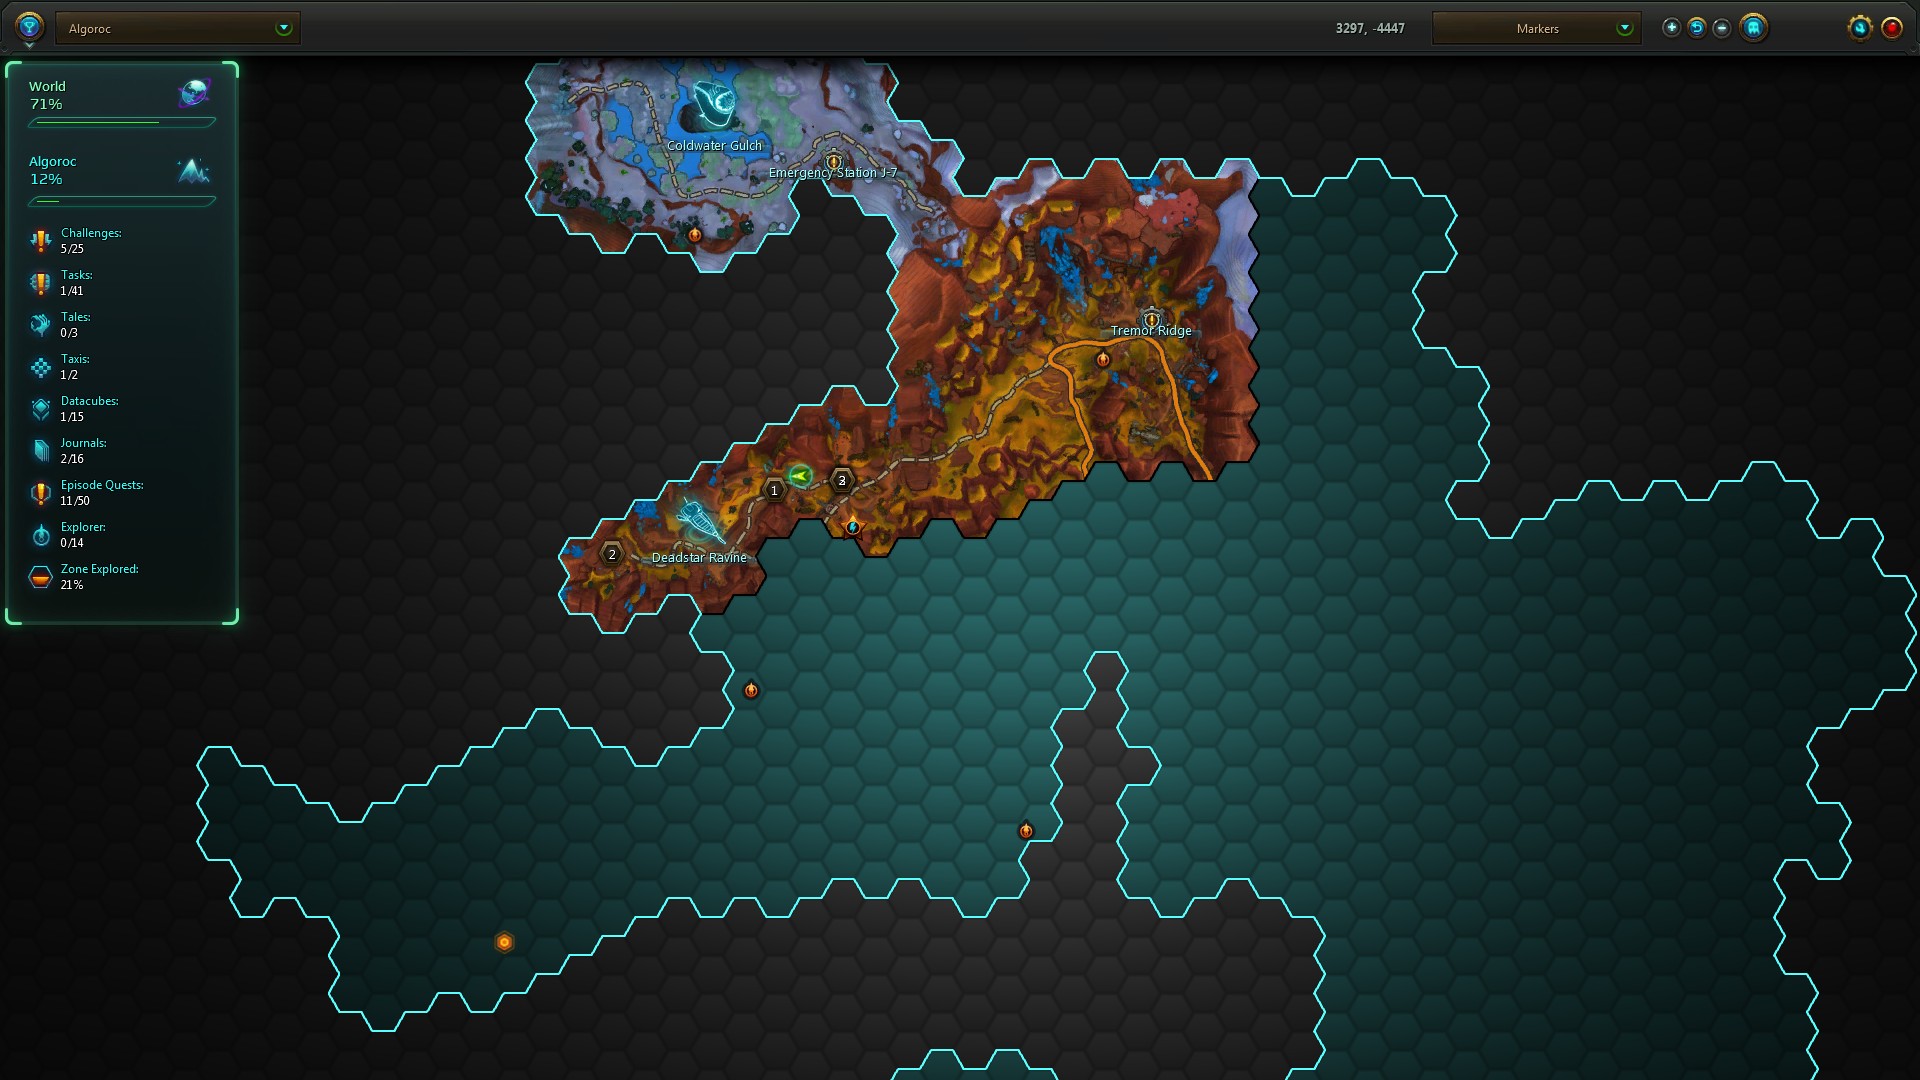Click the blue datacube marker near marker 3
The image size is (1920, 1080).
[x=852, y=527]
